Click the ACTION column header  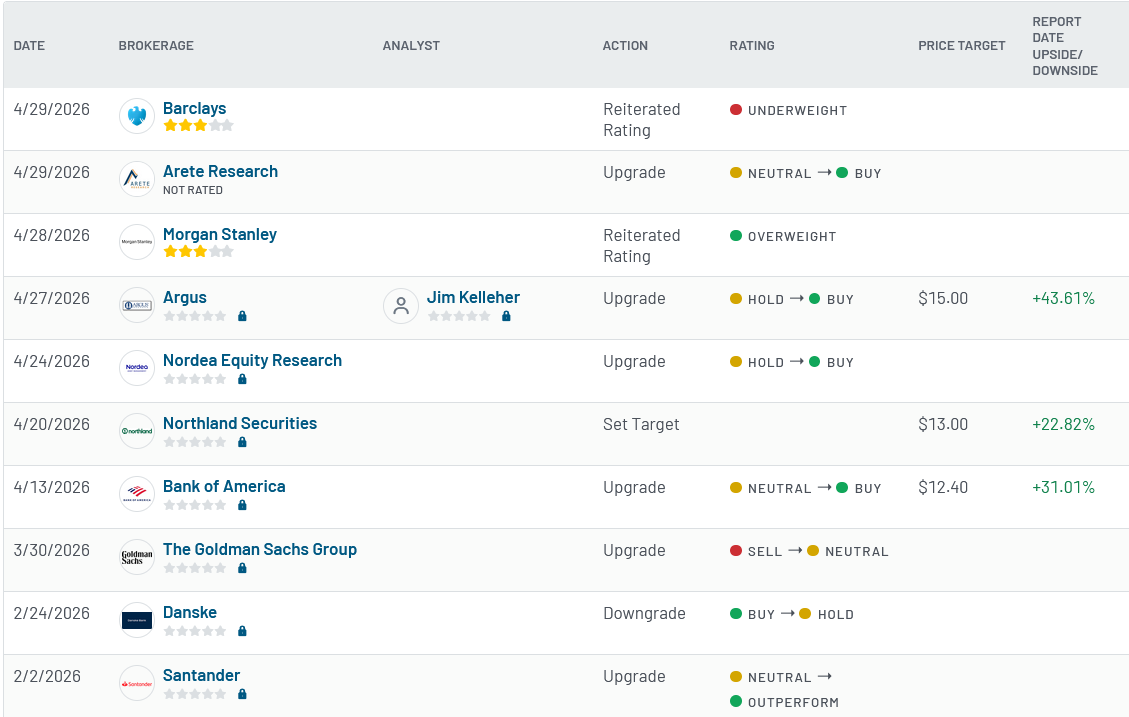coord(625,45)
